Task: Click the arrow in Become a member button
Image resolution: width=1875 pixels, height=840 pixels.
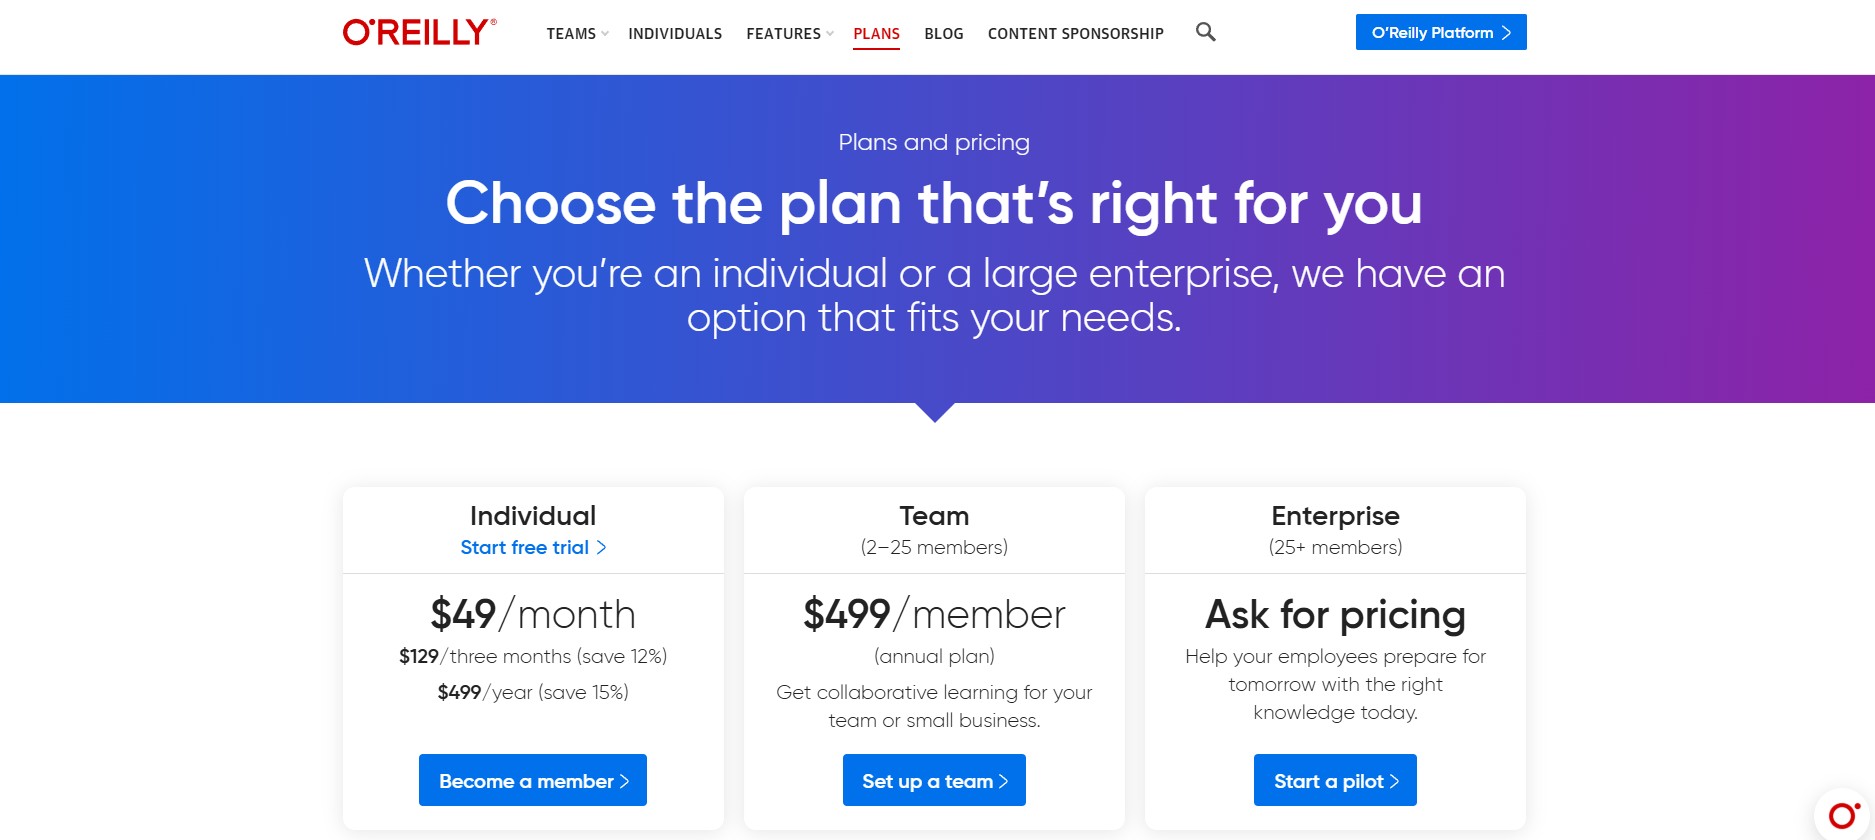Action: coord(625,781)
